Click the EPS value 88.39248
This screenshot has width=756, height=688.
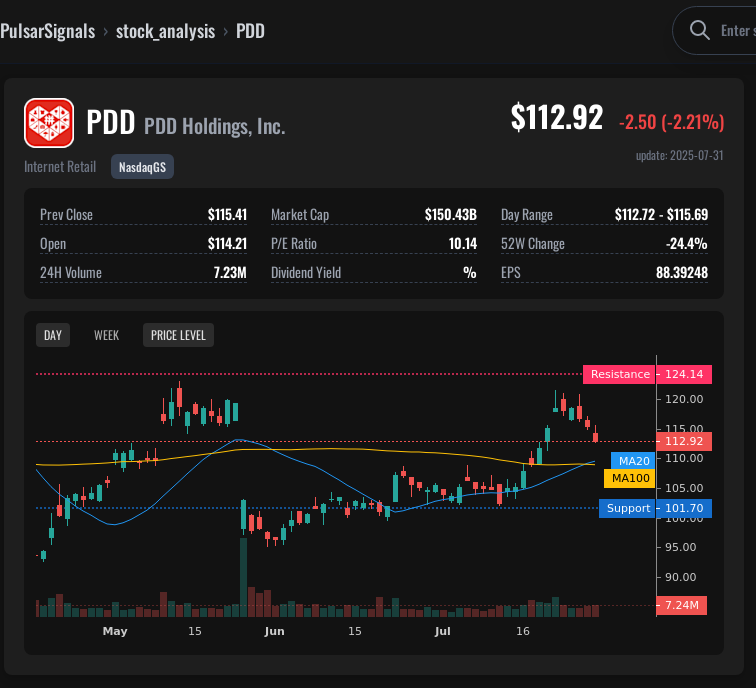click(x=682, y=272)
